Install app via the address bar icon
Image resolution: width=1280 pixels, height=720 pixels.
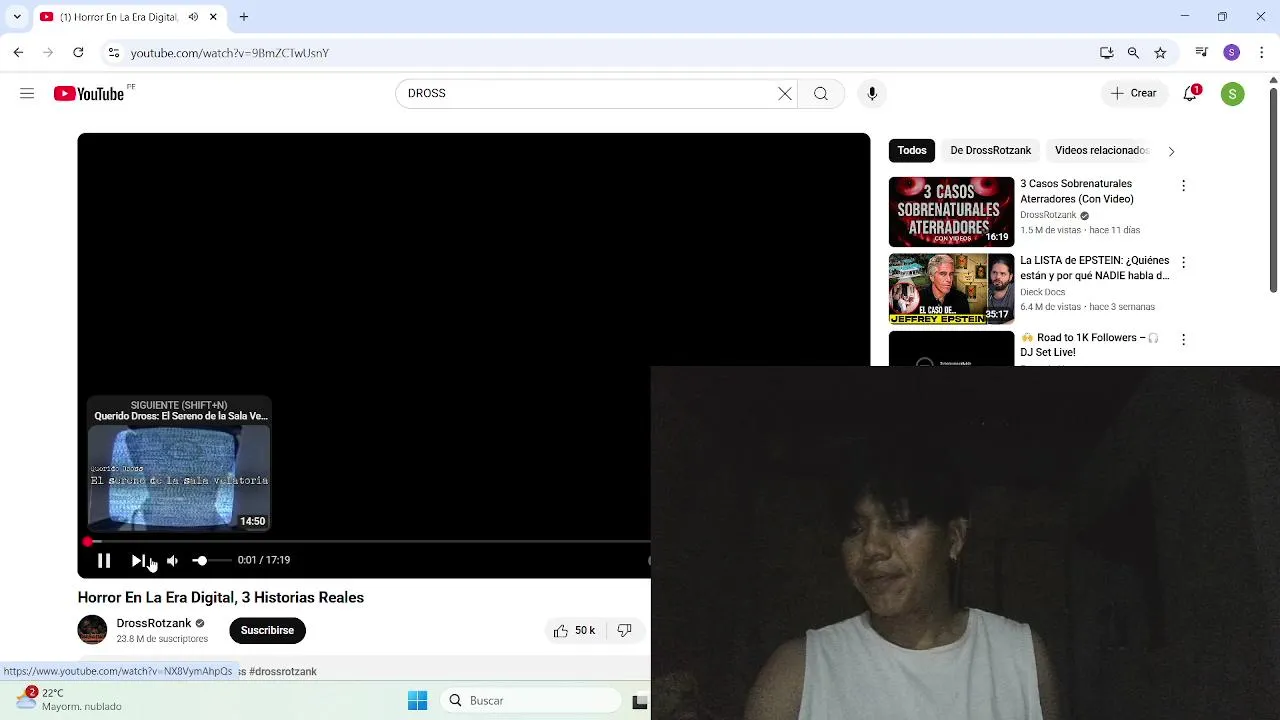[x=1106, y=53]
